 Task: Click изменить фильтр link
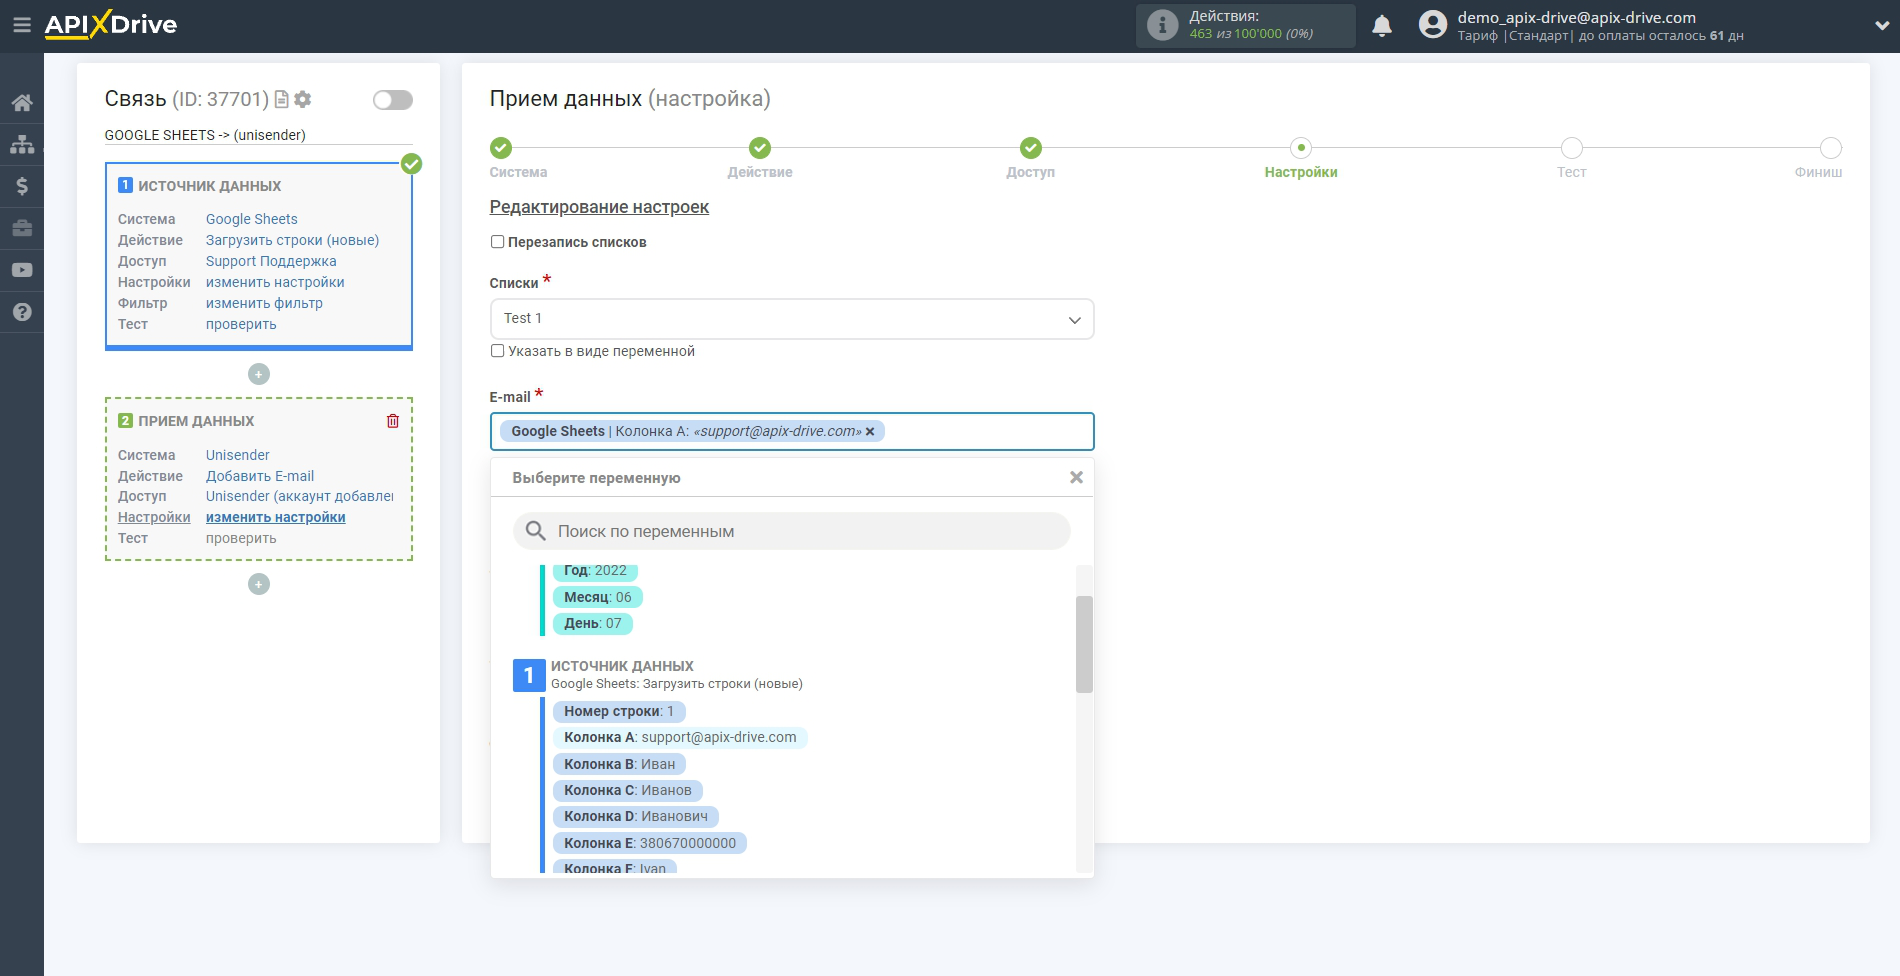click(264, 303)
